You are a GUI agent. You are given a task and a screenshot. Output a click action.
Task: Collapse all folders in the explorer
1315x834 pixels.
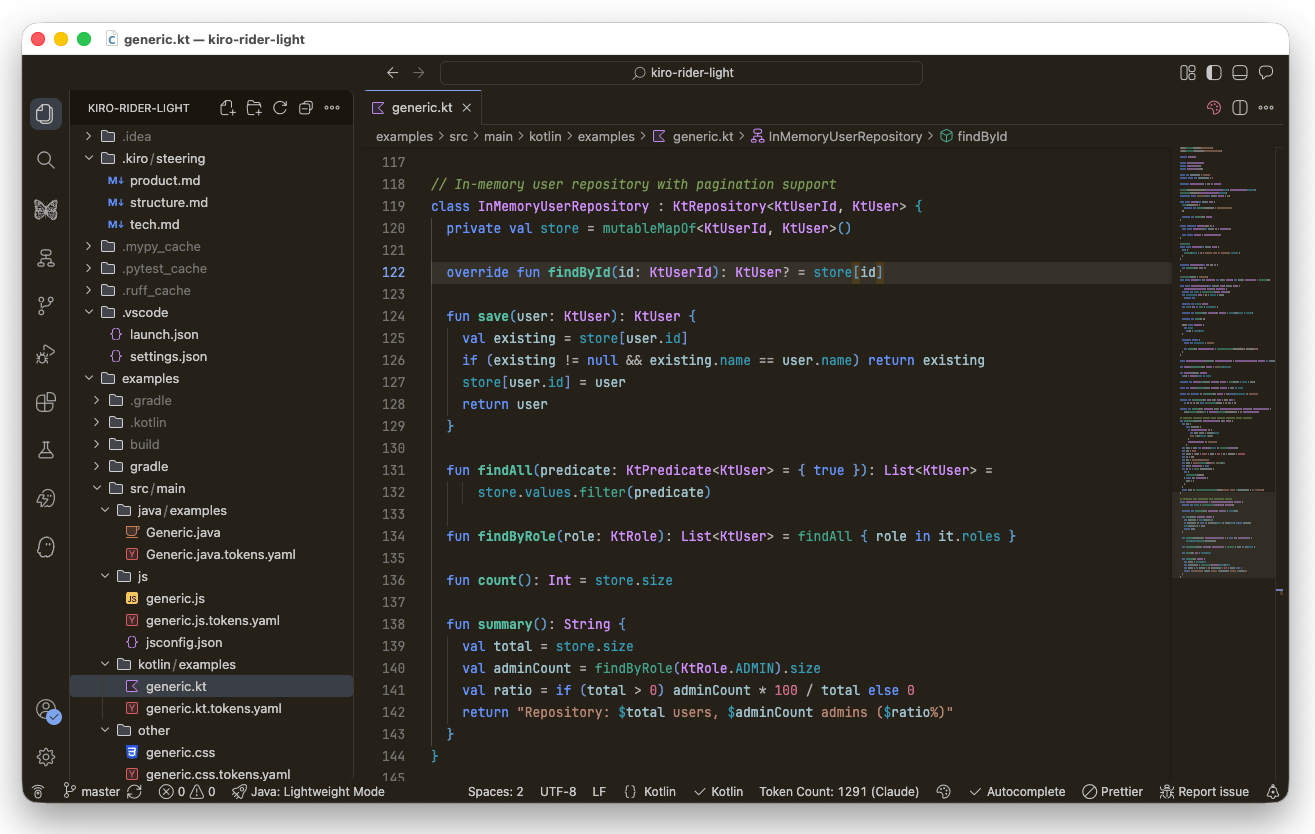pyautogui.click(x=306, y=108)
